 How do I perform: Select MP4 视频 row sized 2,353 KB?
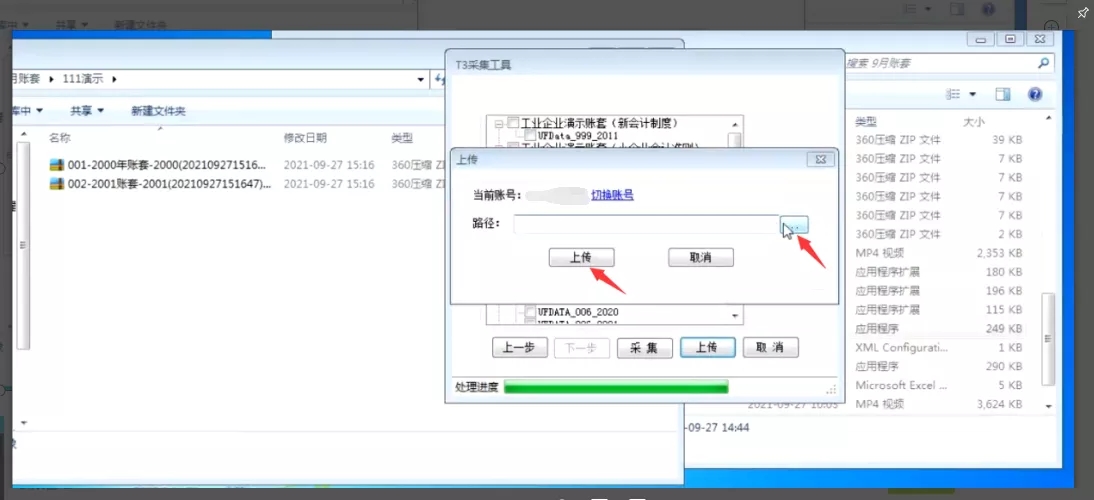click(938, 252)
